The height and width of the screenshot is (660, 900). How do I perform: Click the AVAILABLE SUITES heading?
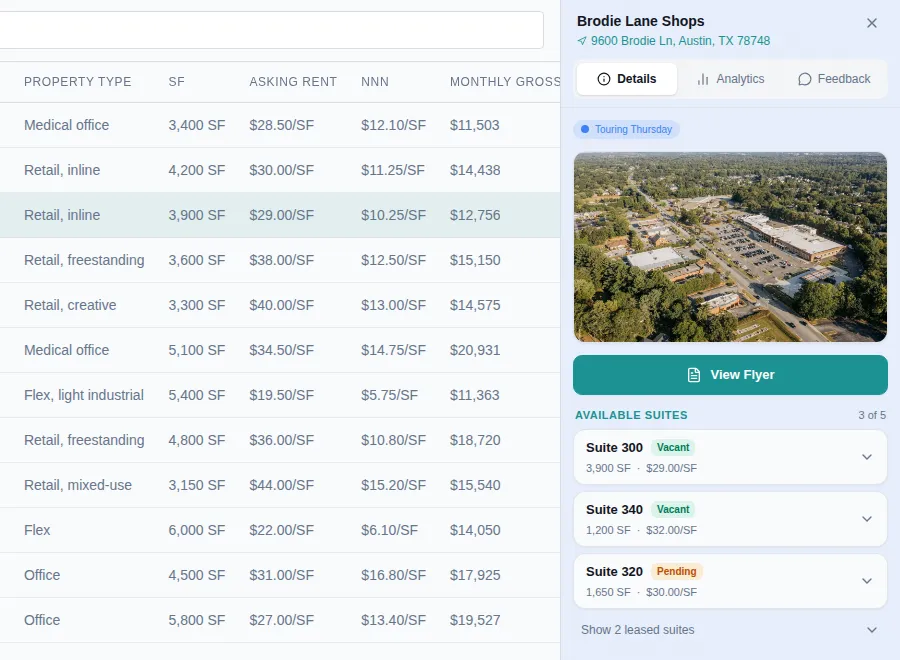coord(631,415)
